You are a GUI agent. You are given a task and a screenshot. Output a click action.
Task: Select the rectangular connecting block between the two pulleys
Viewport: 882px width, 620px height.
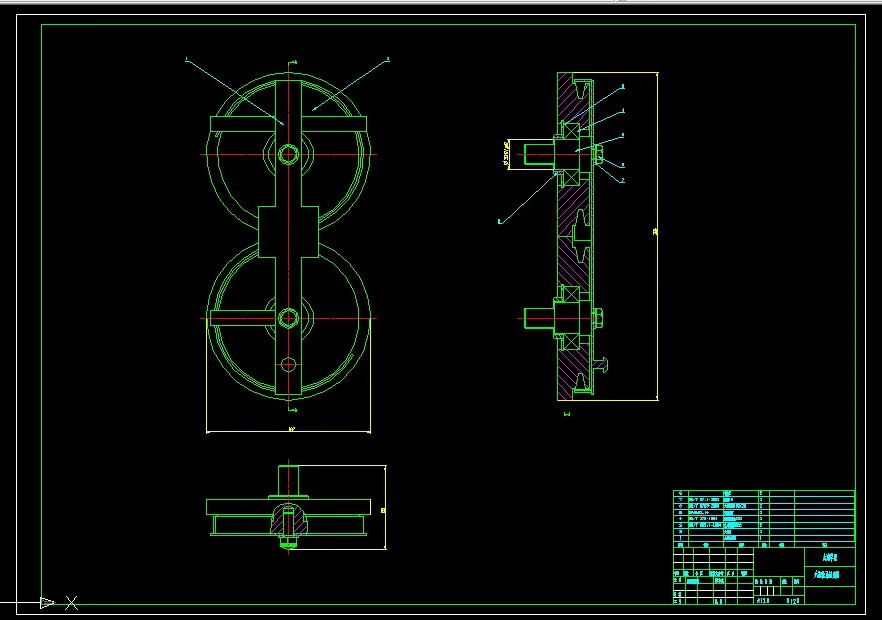tap(289, 232)
